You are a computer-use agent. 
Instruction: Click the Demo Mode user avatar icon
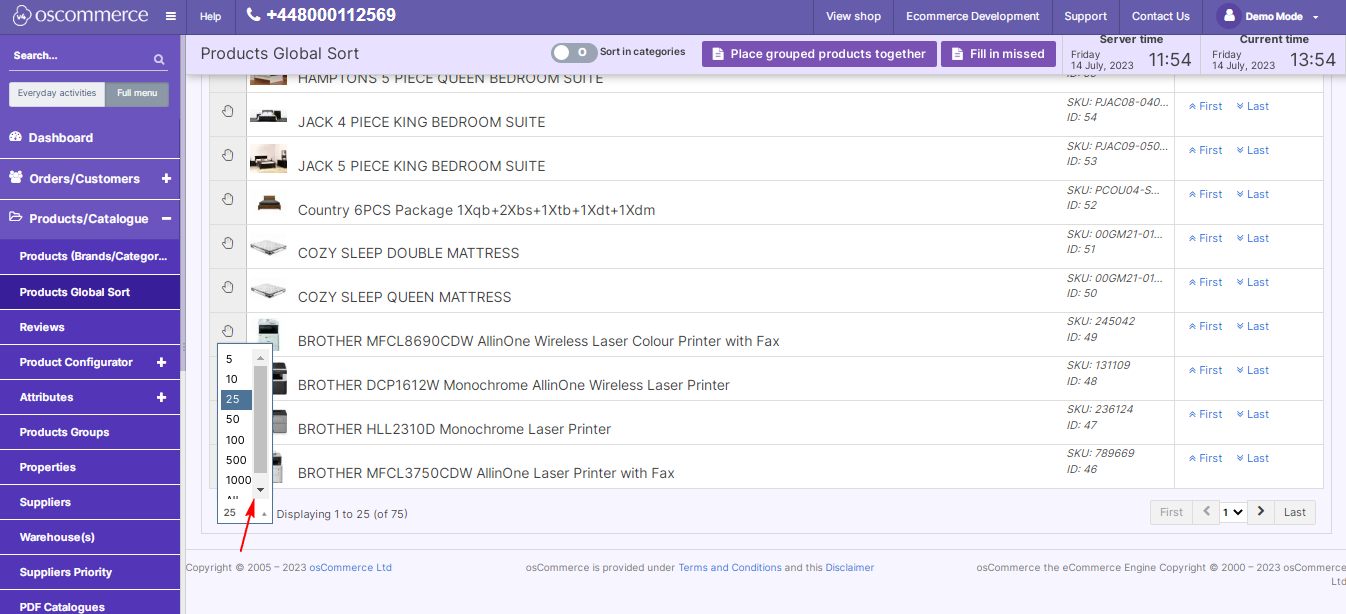tap(1230, 16)
